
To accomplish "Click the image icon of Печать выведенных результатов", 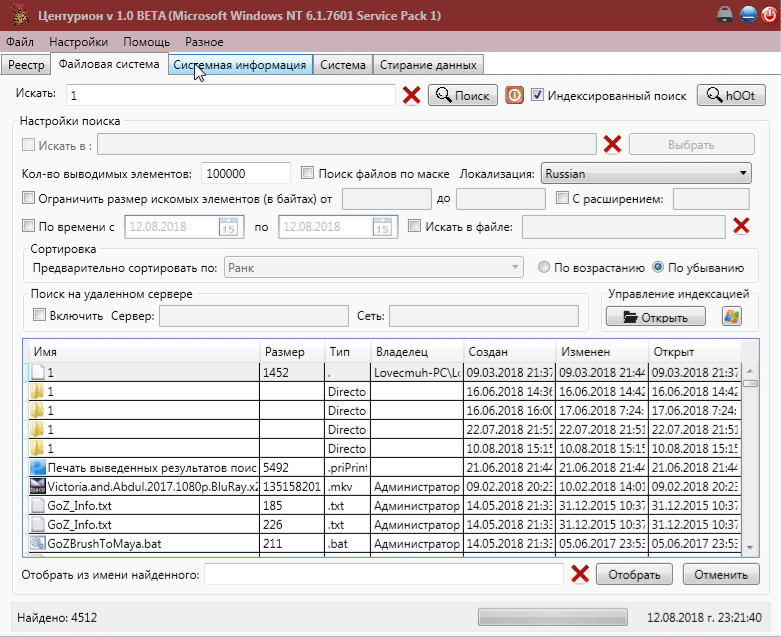I will coord(37,467).
